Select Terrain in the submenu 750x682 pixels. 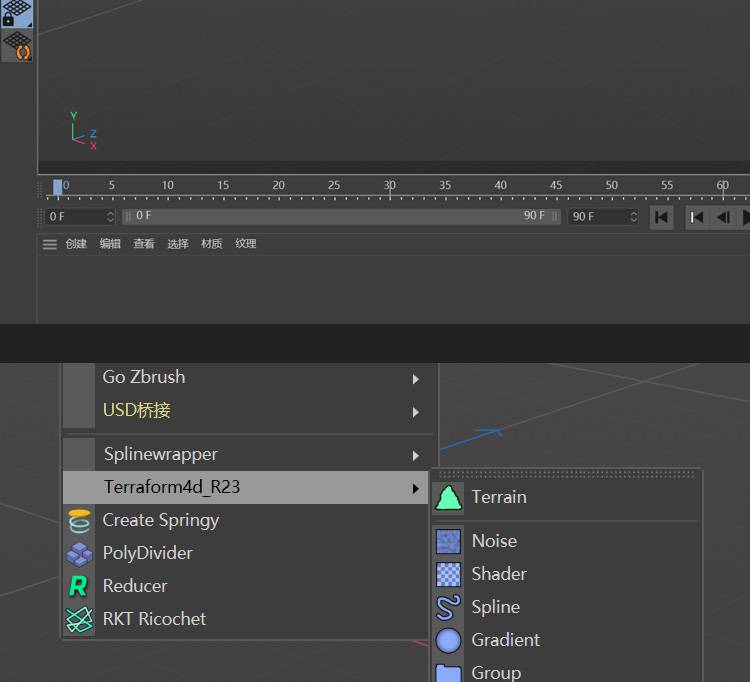566,497
